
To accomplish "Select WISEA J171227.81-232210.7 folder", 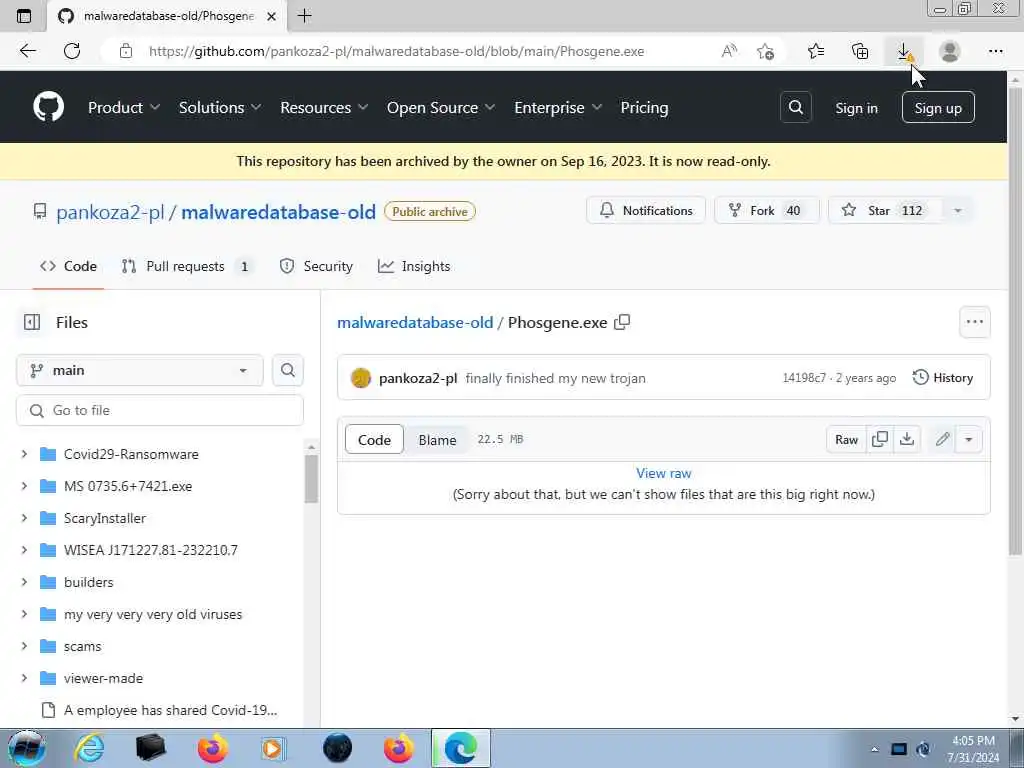I will click(x=151, y=550).
